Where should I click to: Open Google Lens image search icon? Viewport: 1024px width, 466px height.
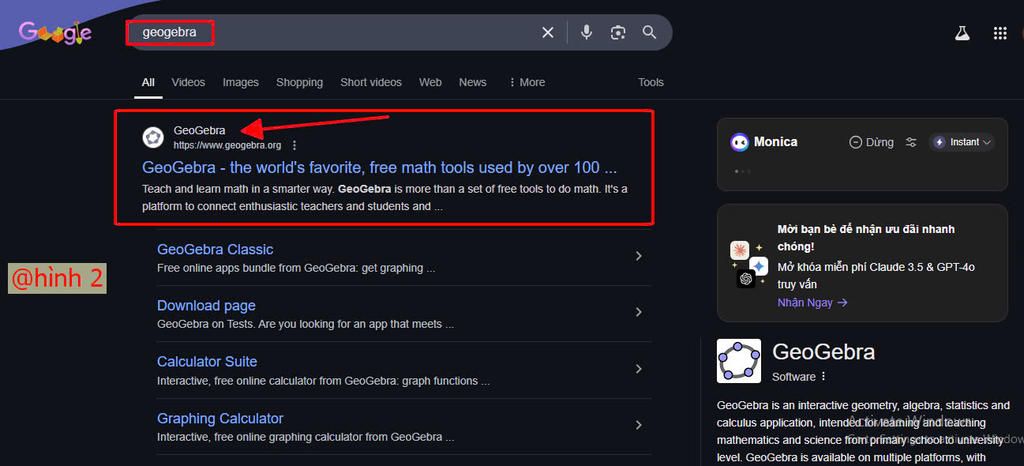click(618, 32)
